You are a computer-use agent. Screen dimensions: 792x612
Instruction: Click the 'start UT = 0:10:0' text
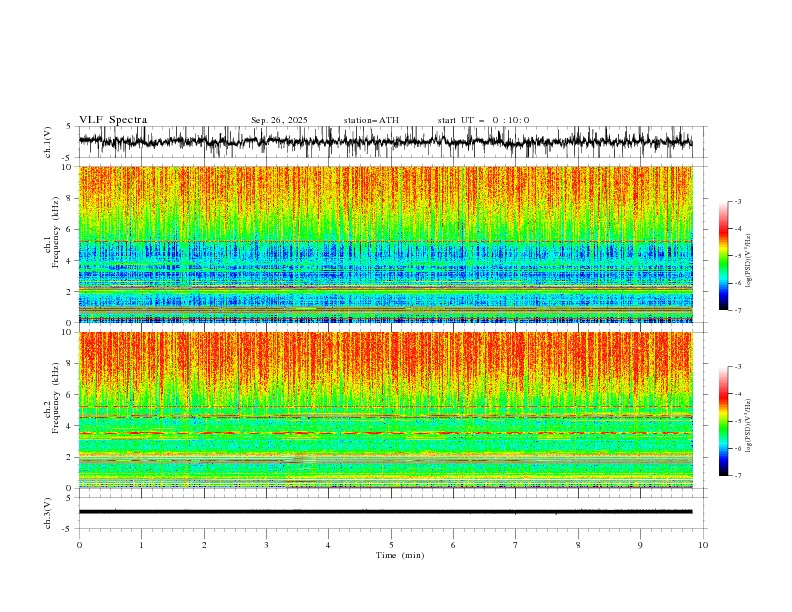click(x=483, y=120)
